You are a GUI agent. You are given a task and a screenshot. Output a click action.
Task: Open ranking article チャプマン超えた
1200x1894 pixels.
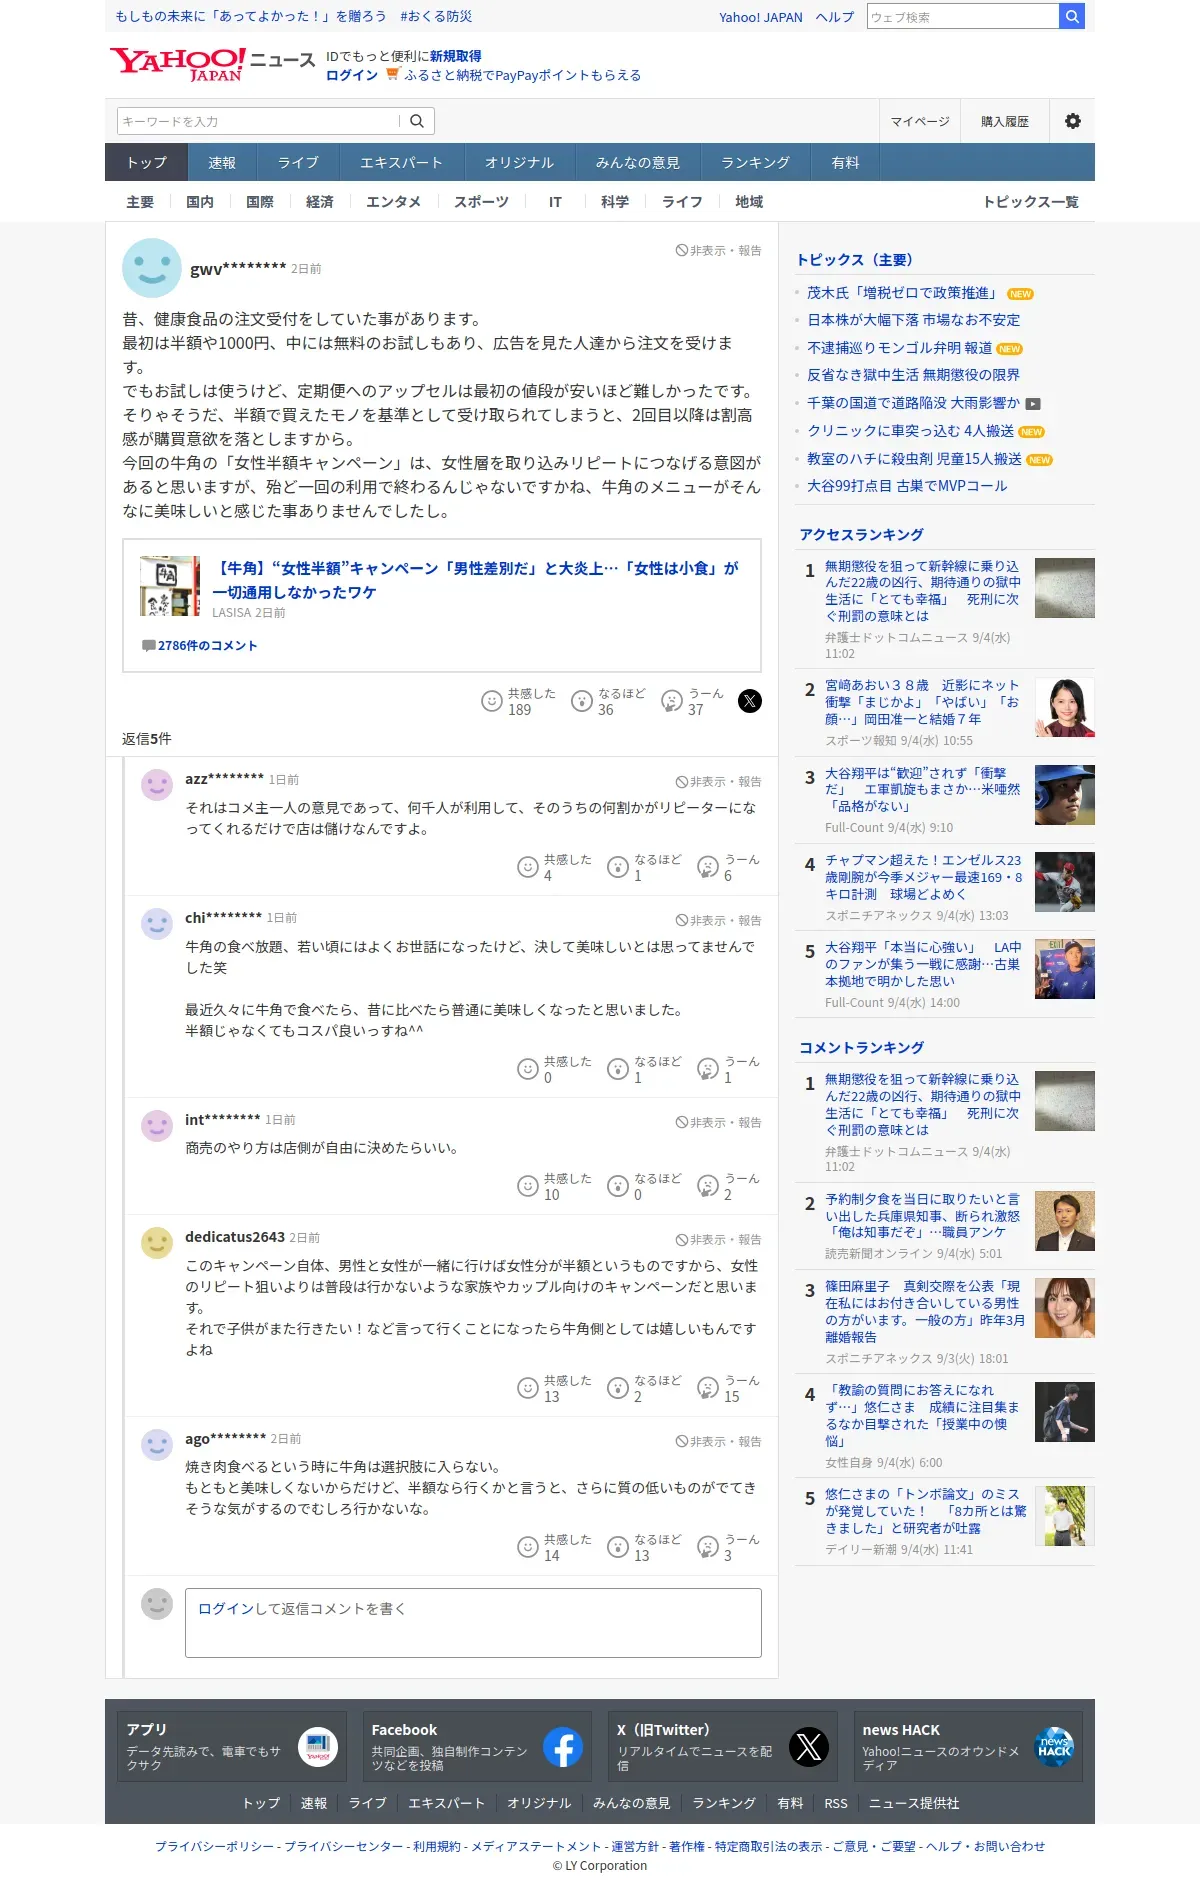click(923, 877)
